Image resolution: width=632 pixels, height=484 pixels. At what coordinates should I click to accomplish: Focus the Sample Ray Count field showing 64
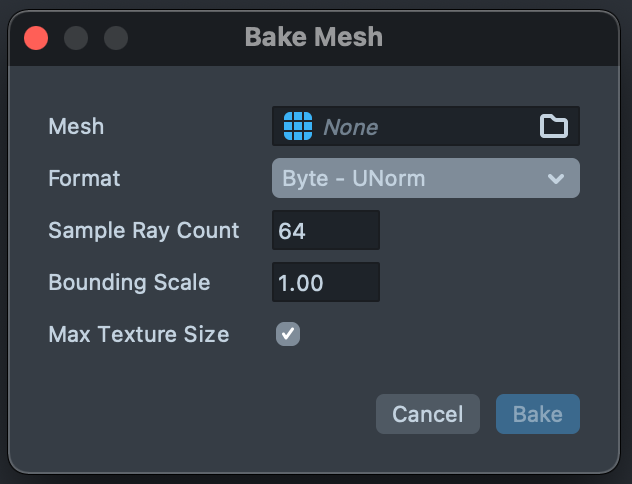pos(326,230)
